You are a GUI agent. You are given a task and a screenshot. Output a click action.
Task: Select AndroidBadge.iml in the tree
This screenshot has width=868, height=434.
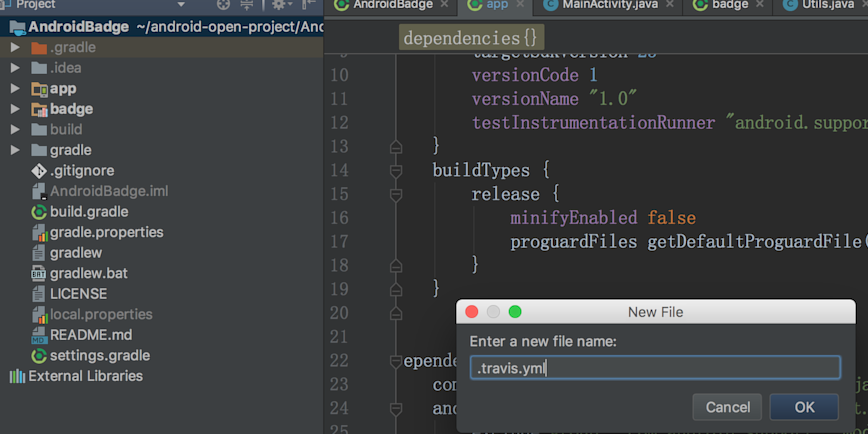click(109, 192)
